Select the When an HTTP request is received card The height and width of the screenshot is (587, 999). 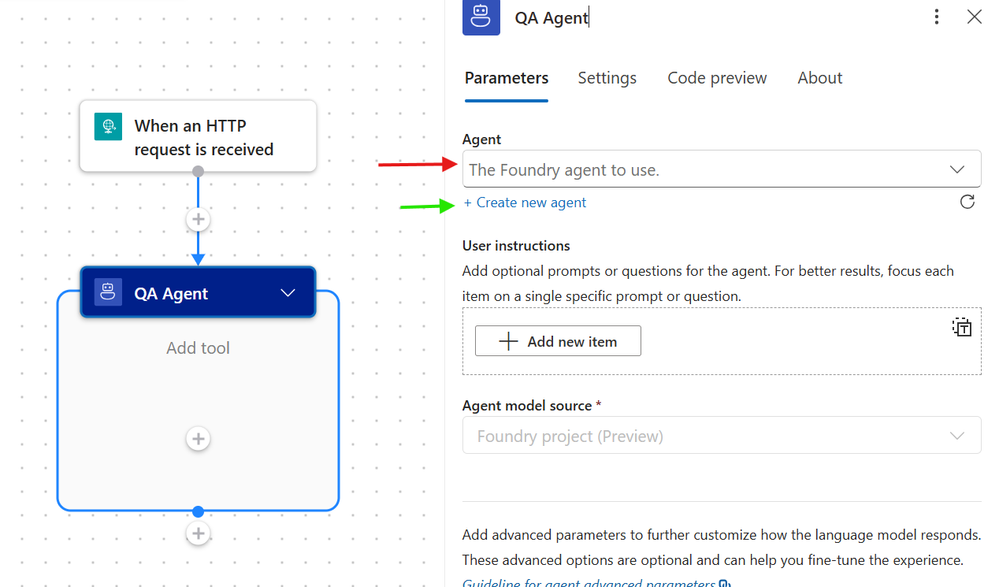pos(198,136)
